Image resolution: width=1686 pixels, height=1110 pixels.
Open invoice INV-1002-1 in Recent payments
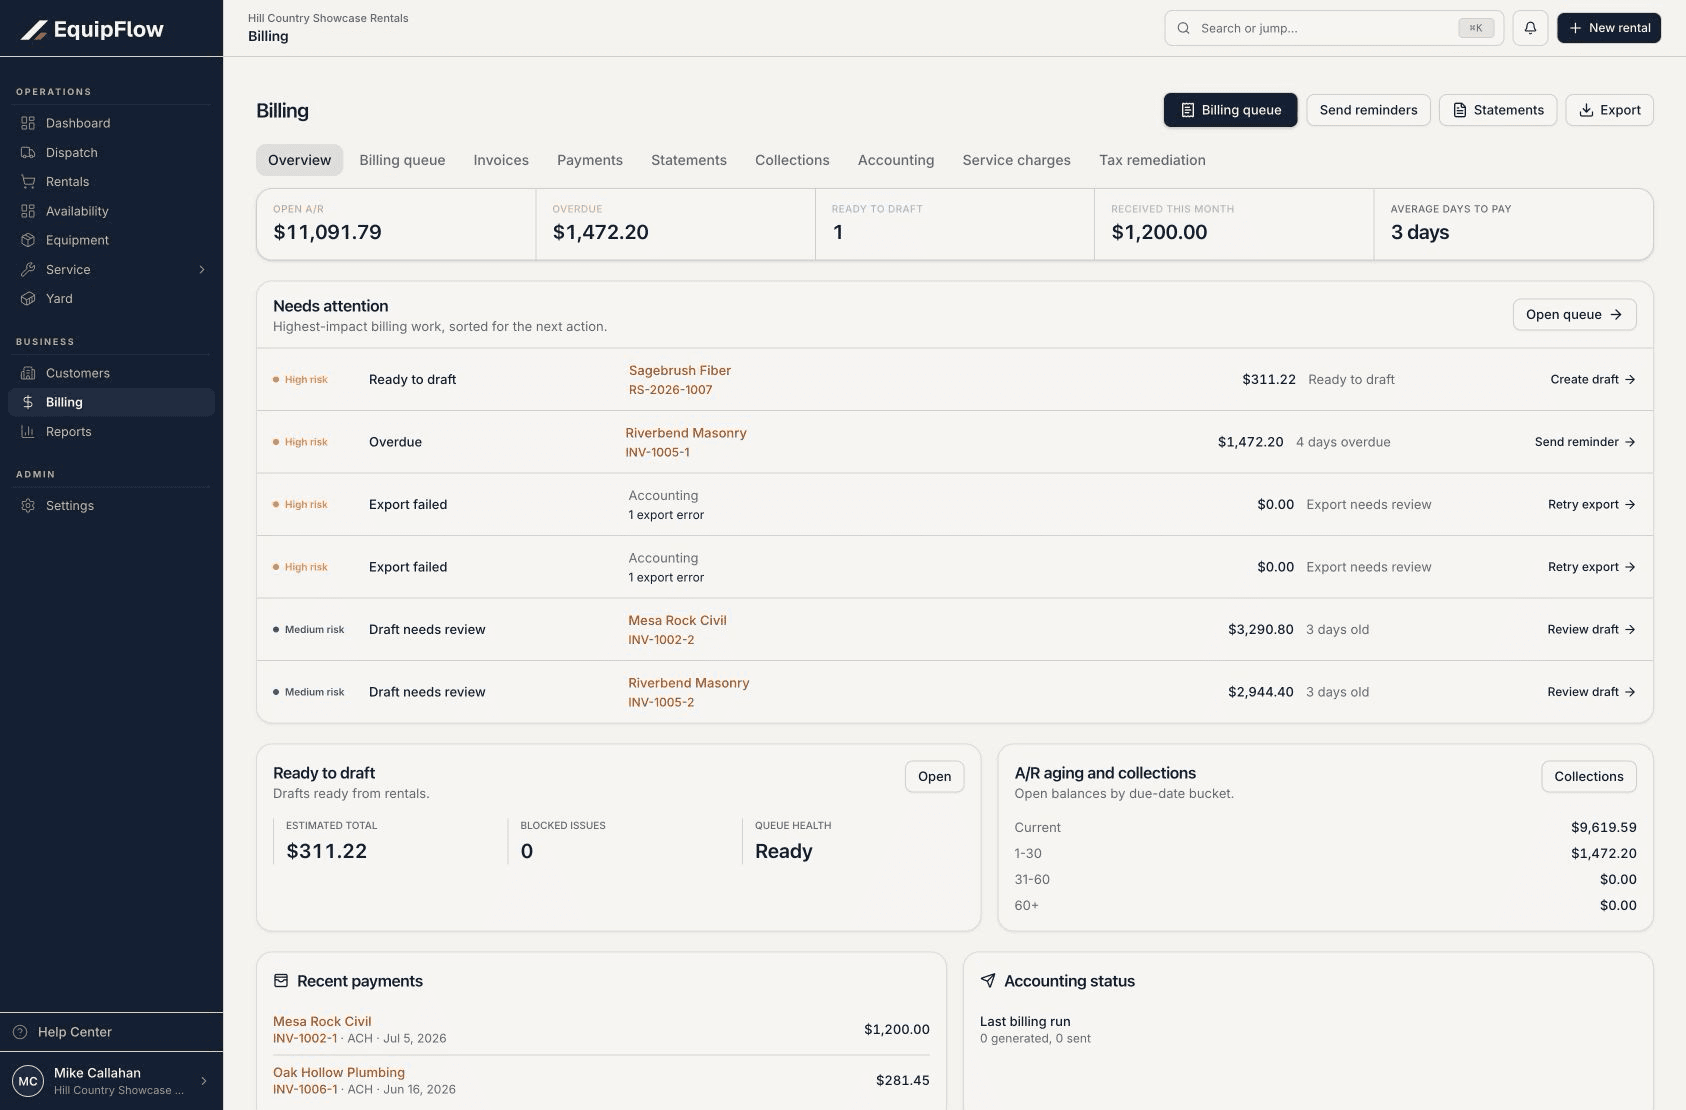pyautogui.click(x=305, y=1039)
